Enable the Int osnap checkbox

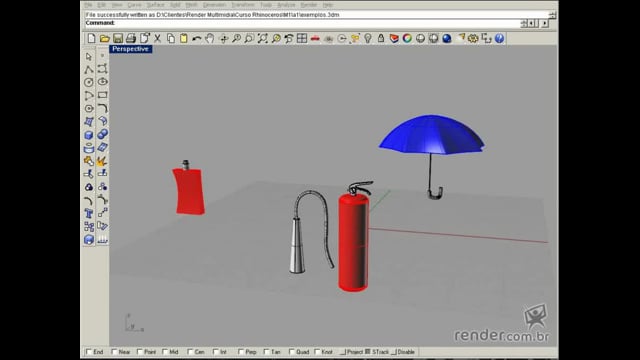[x=216, y=352]
